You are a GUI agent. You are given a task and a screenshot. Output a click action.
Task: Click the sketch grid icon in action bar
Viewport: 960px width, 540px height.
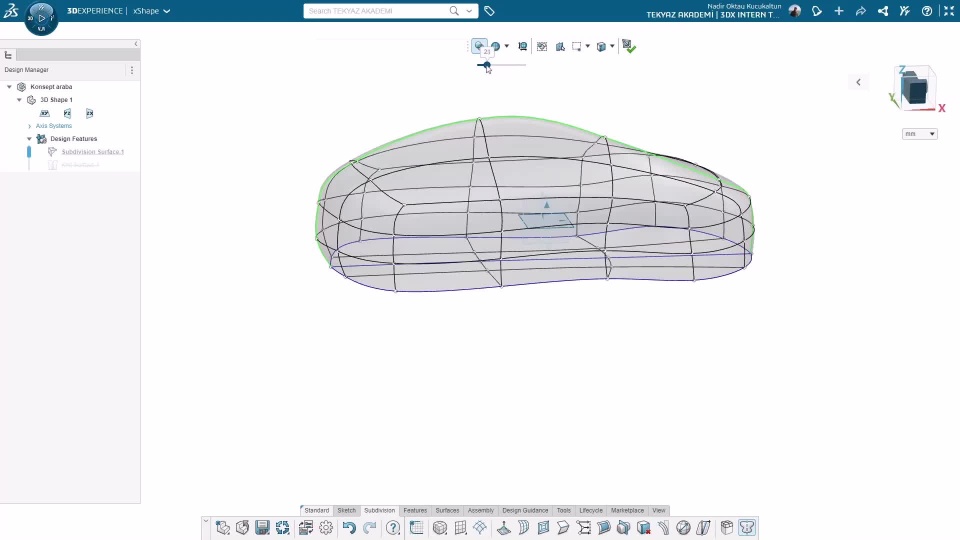(x=416, y=528)
